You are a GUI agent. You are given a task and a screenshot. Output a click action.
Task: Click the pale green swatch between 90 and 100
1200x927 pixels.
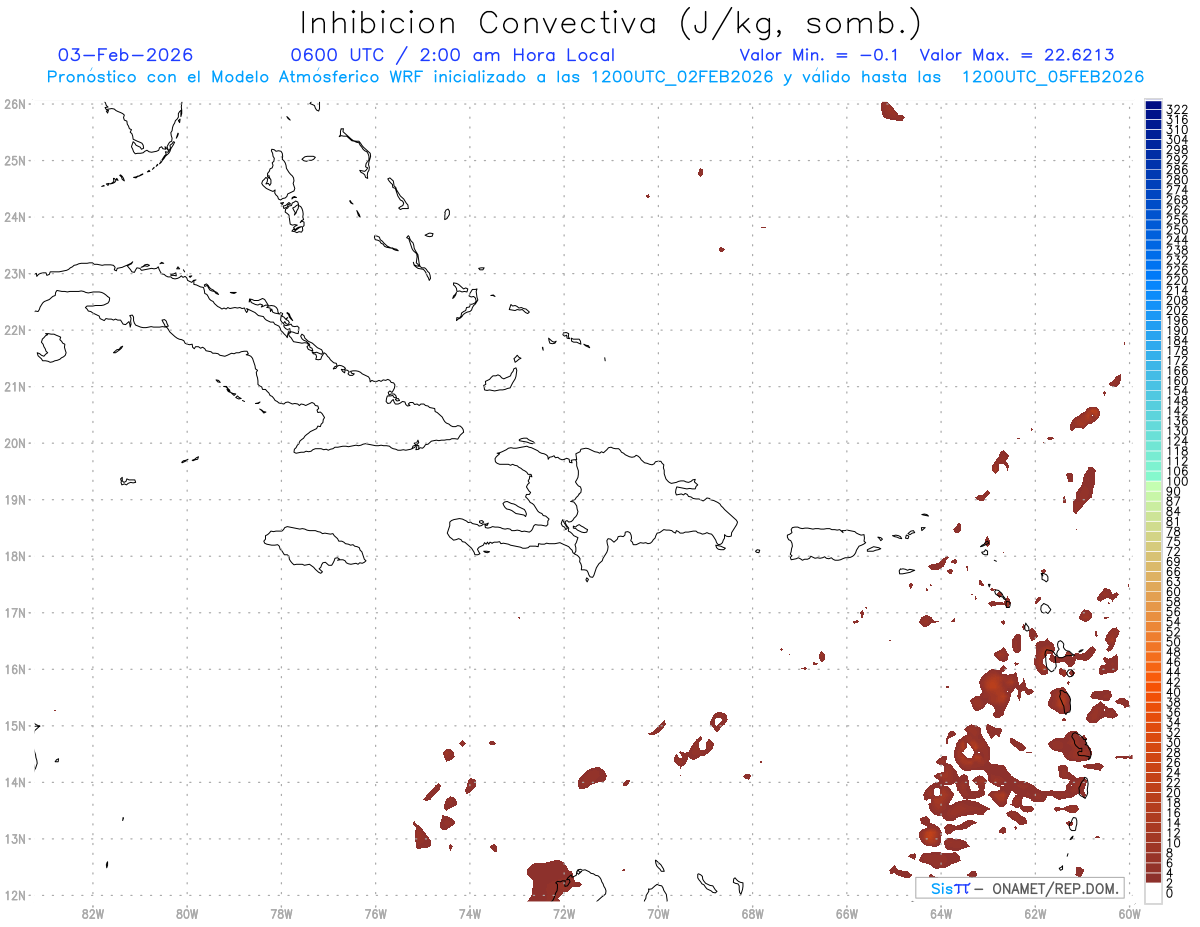click(x=1154, y=486)
